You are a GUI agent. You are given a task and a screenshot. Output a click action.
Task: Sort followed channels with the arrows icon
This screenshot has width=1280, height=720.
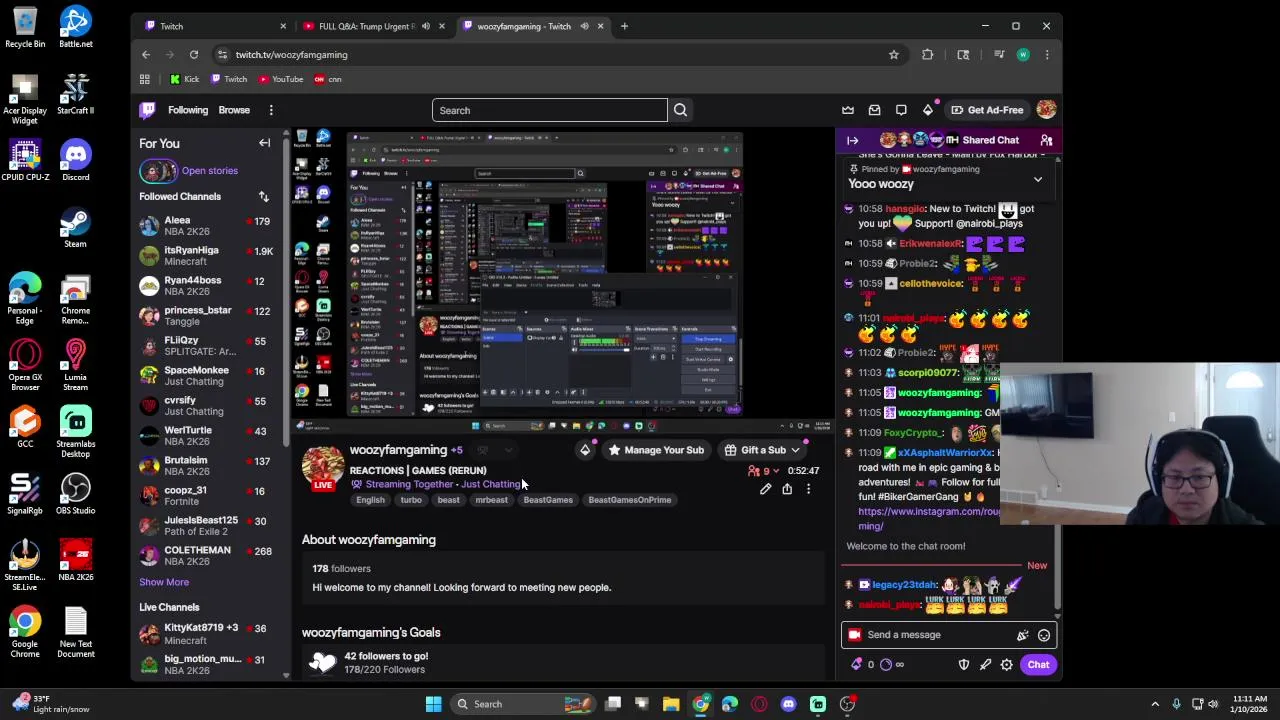(x=263, y=197)
